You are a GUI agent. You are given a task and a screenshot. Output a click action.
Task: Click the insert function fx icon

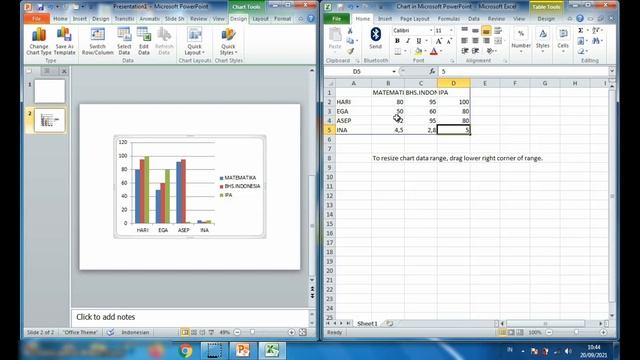pos(432,71)
